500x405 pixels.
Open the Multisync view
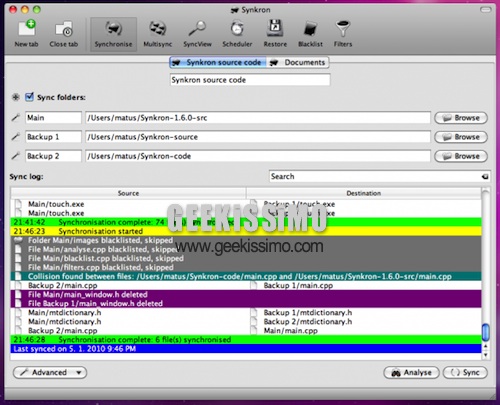pyautogui.click(x=158, y=33)
